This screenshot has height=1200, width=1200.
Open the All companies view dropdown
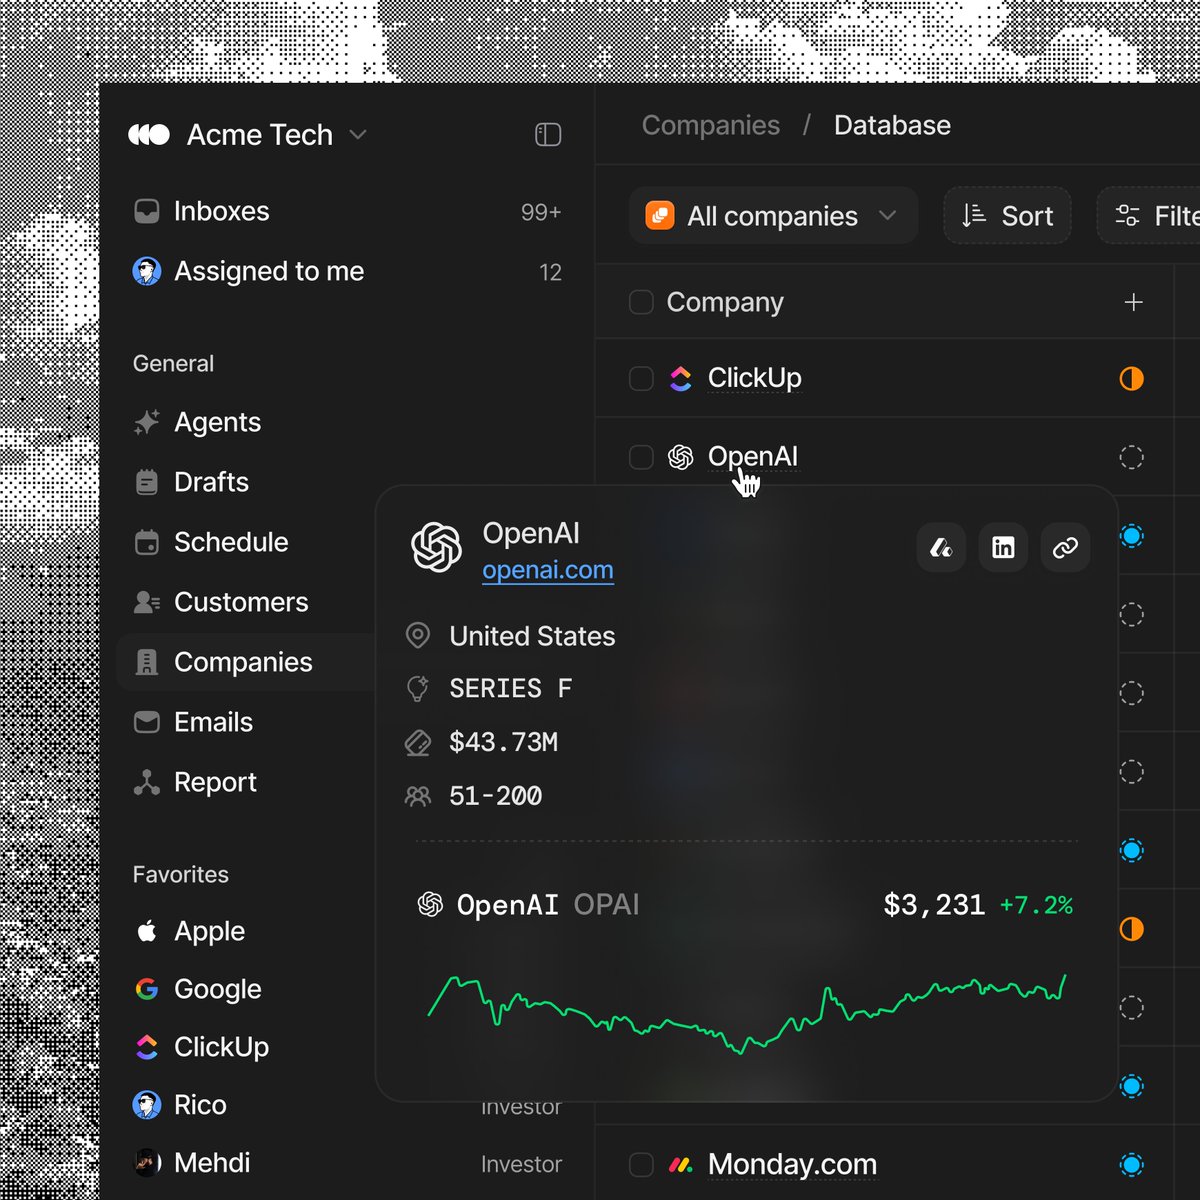[x=774, y=215]
